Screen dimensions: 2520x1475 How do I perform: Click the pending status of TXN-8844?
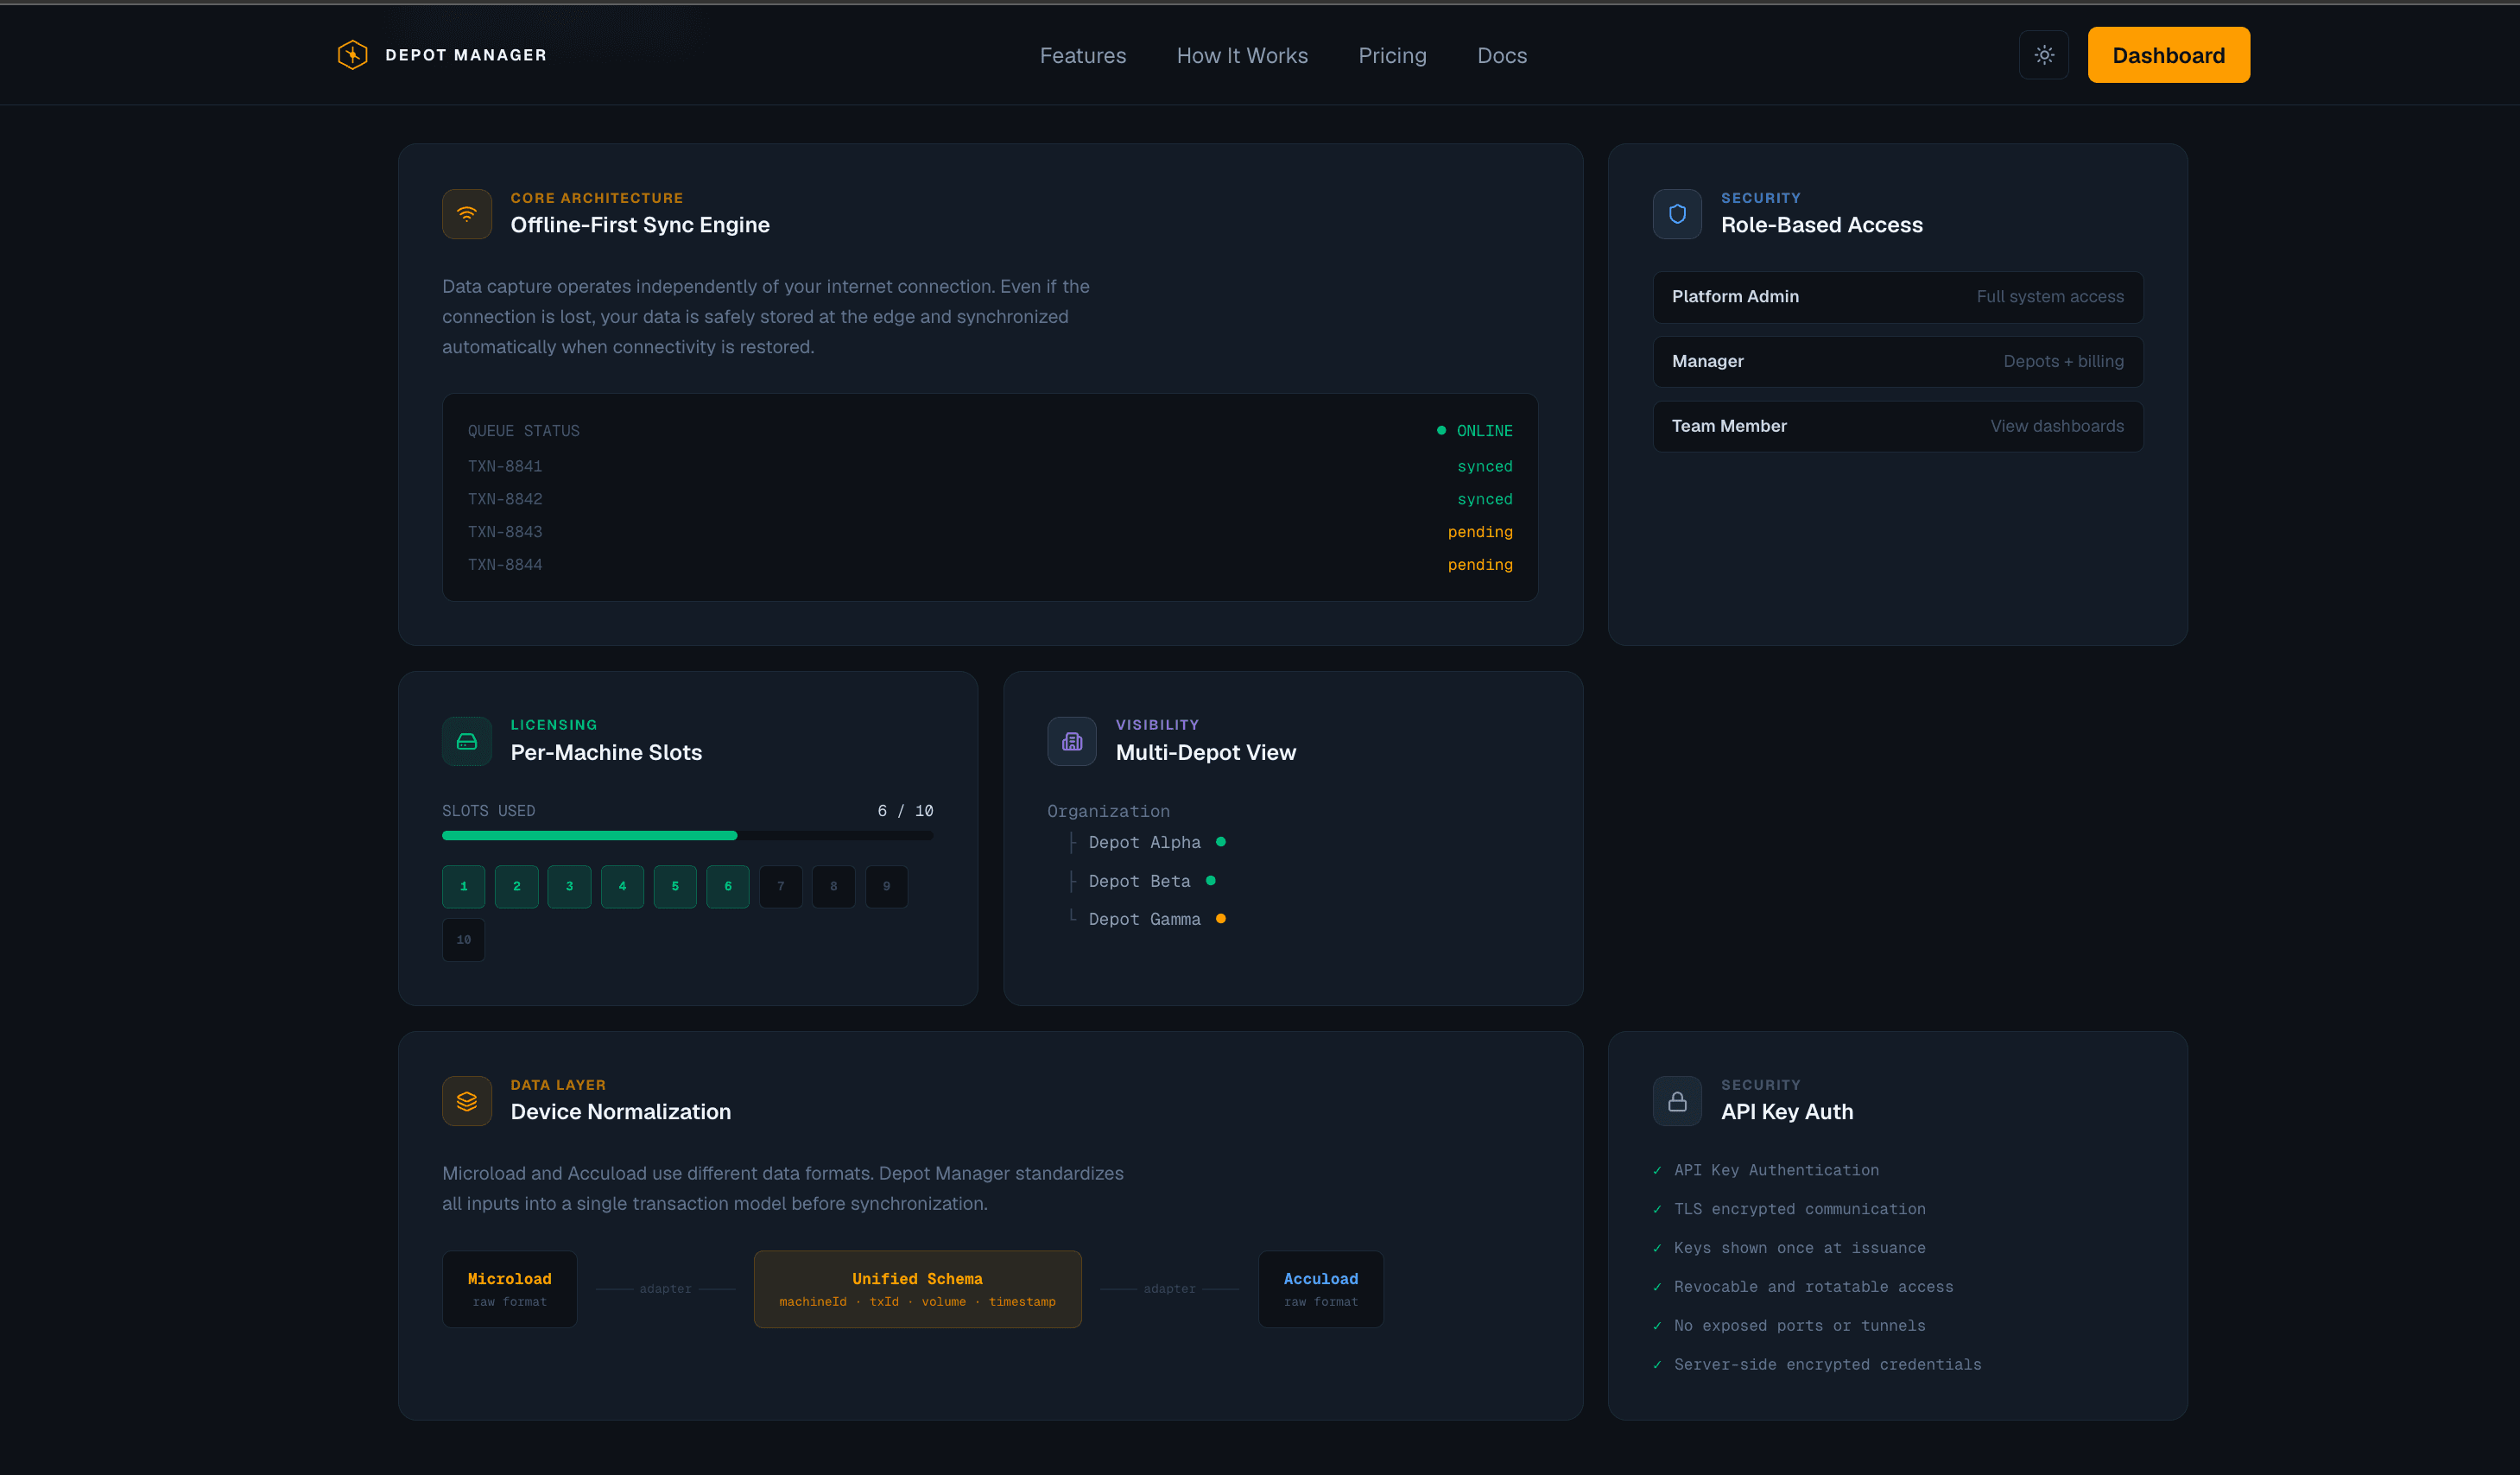click(x=1480, y=565)
